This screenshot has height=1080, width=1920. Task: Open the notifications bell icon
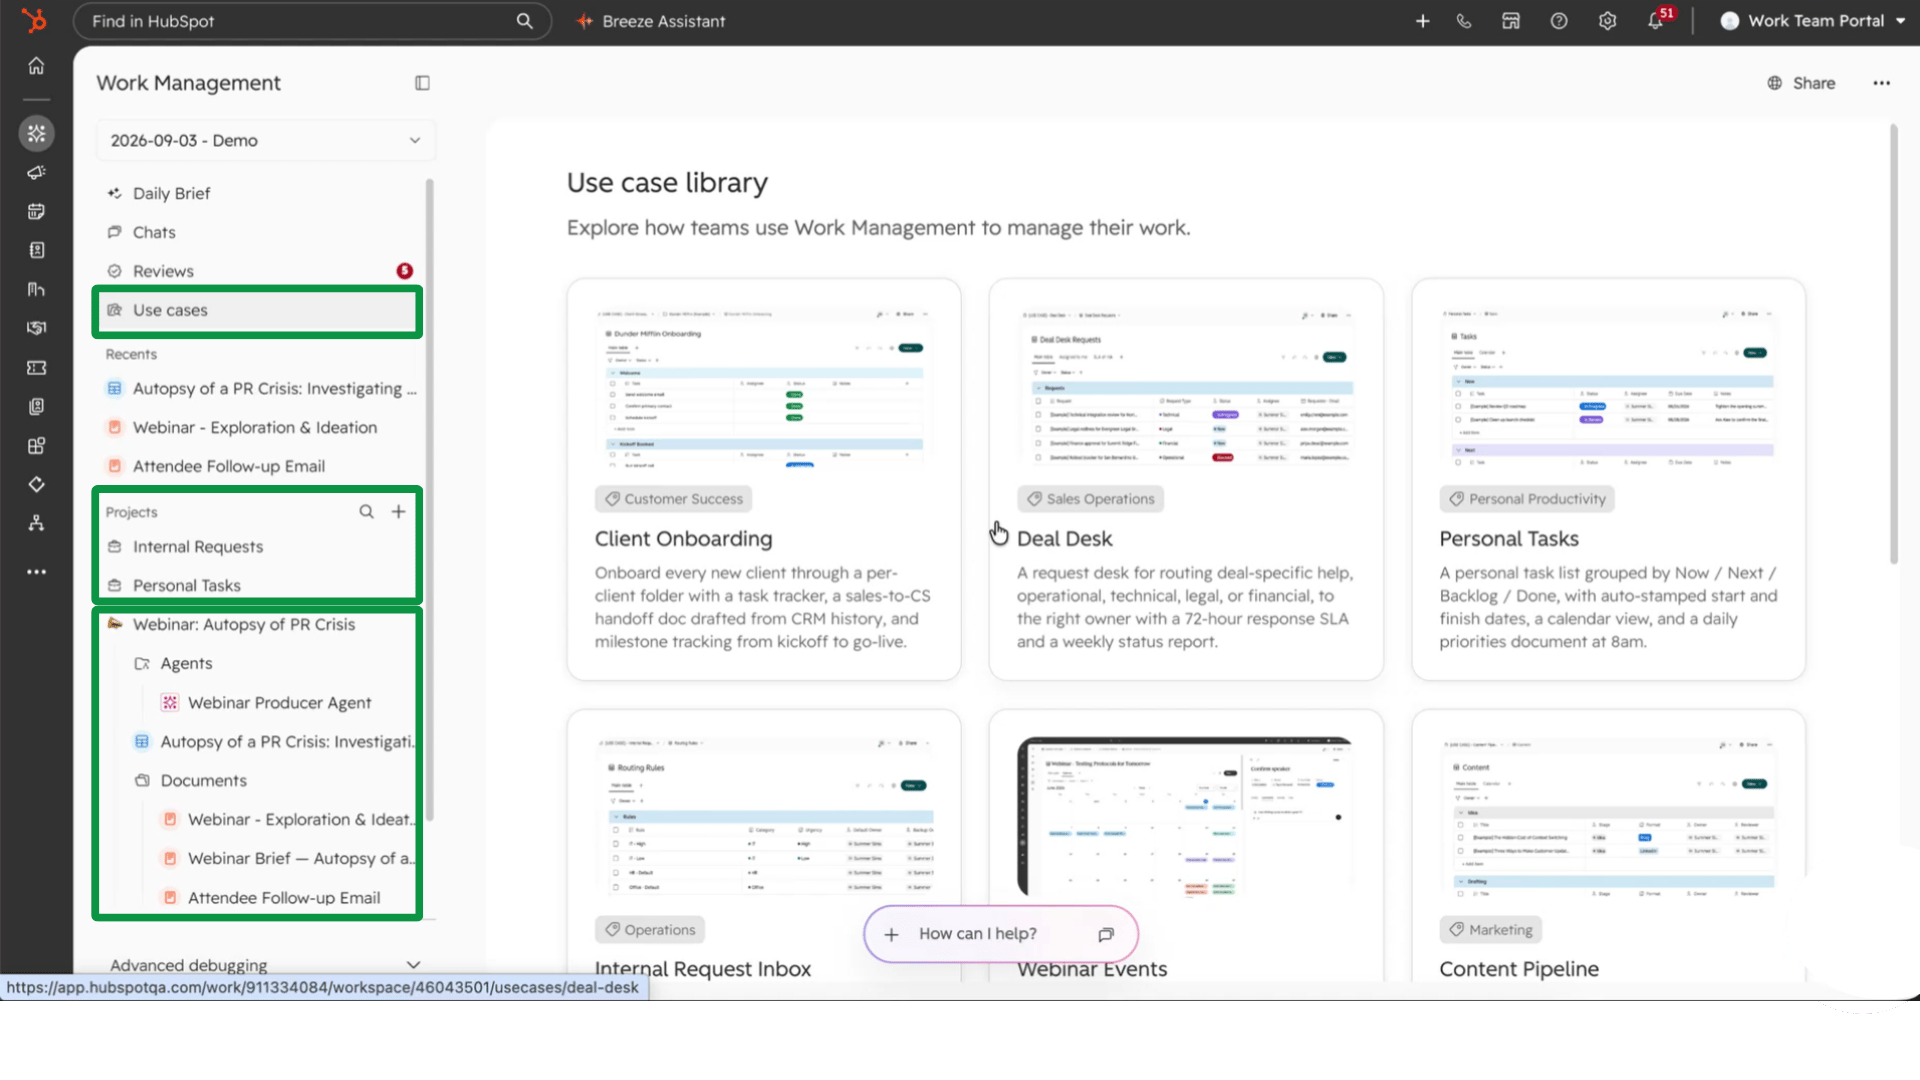(1657, 20)
